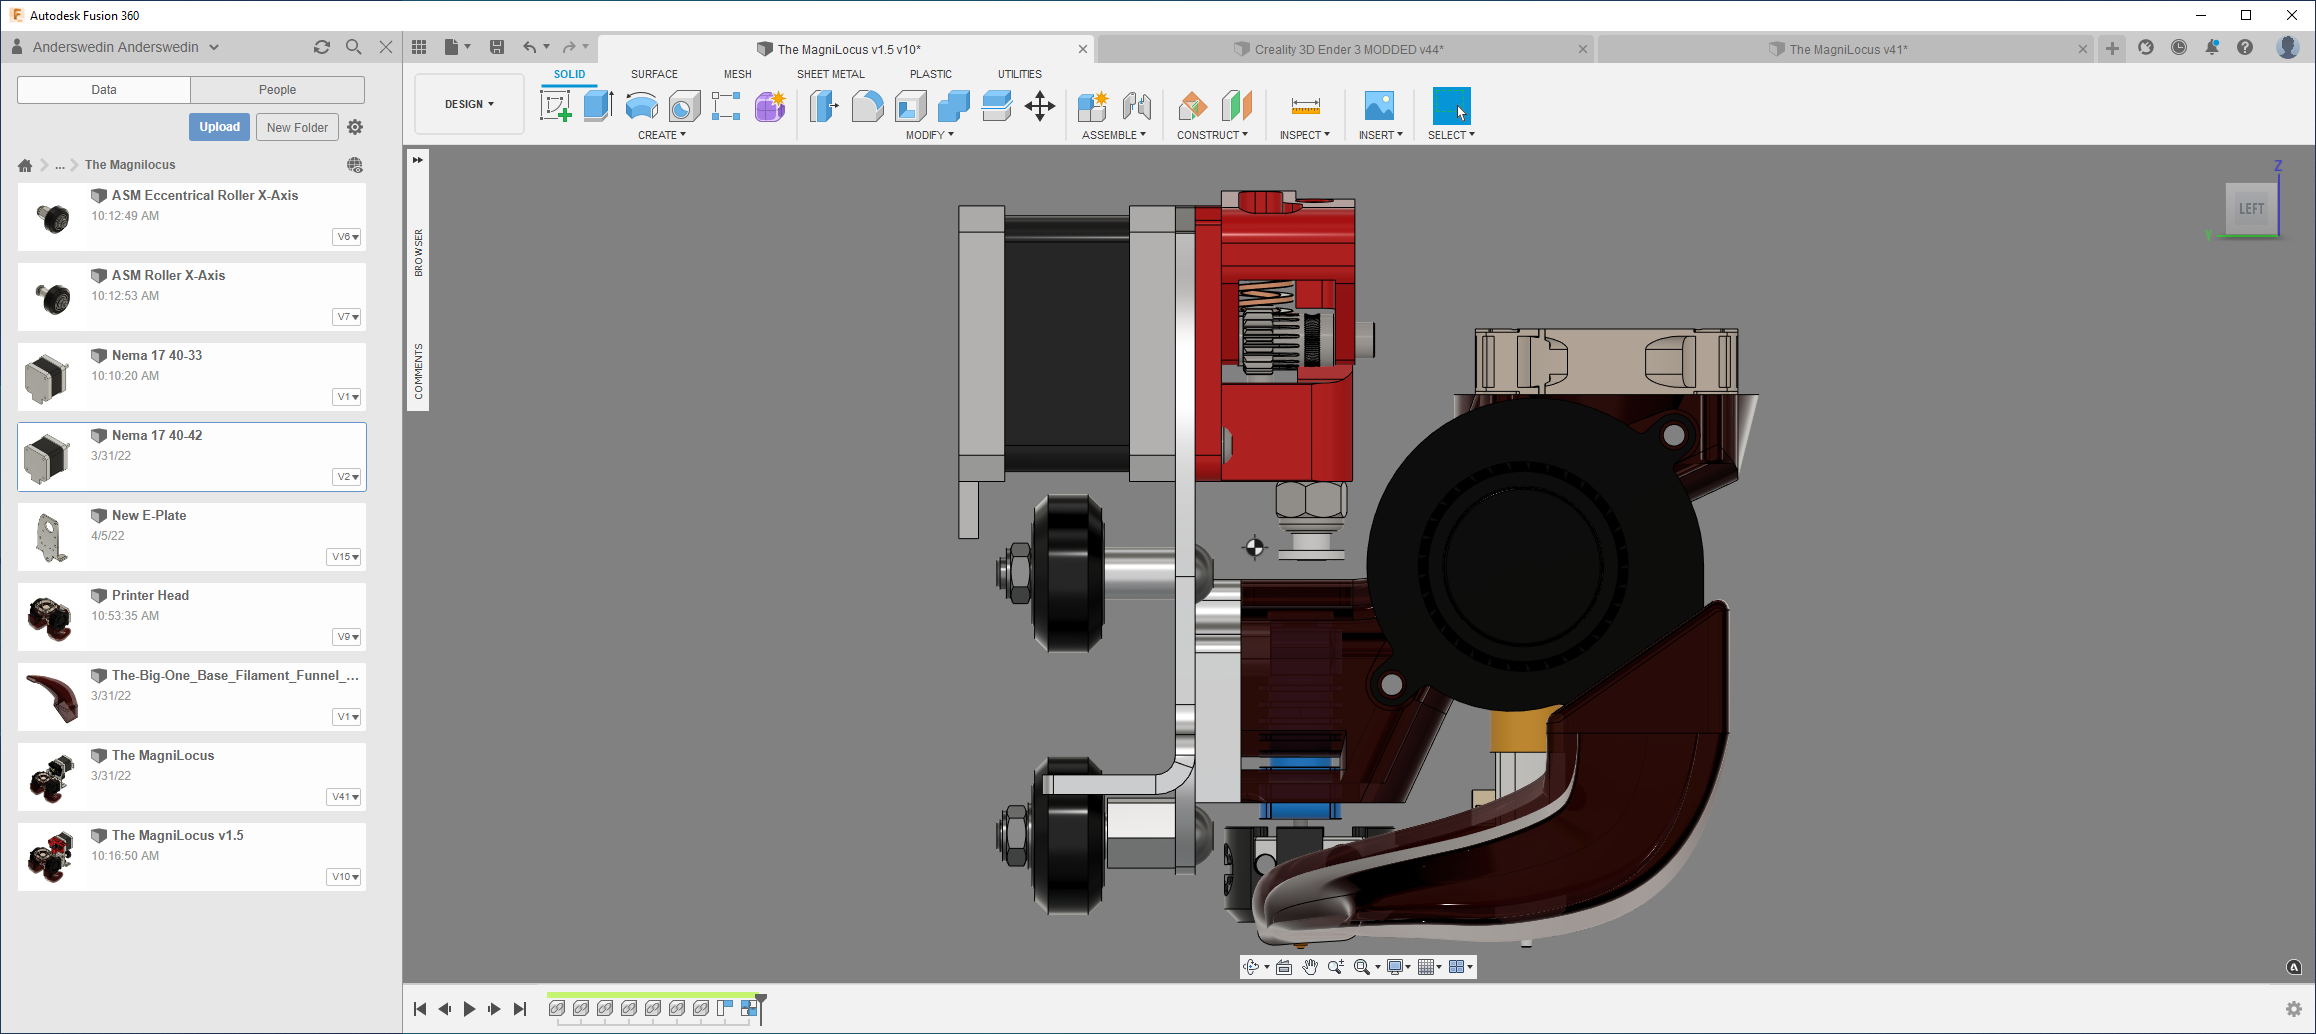Expand the CREATE menu
This screenshot has height=1034, width=2316.
pos(662,135)
